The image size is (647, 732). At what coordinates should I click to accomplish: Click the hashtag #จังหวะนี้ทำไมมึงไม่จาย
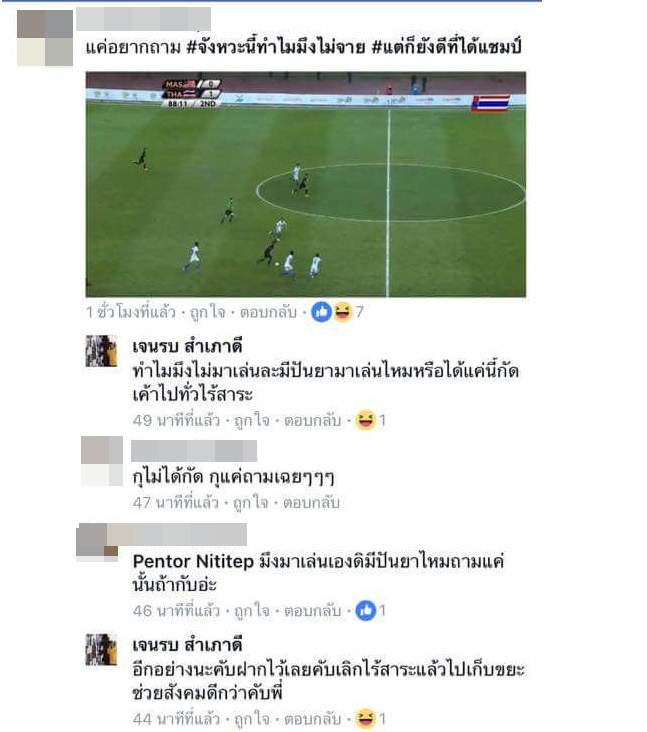(x=276, y=47)
